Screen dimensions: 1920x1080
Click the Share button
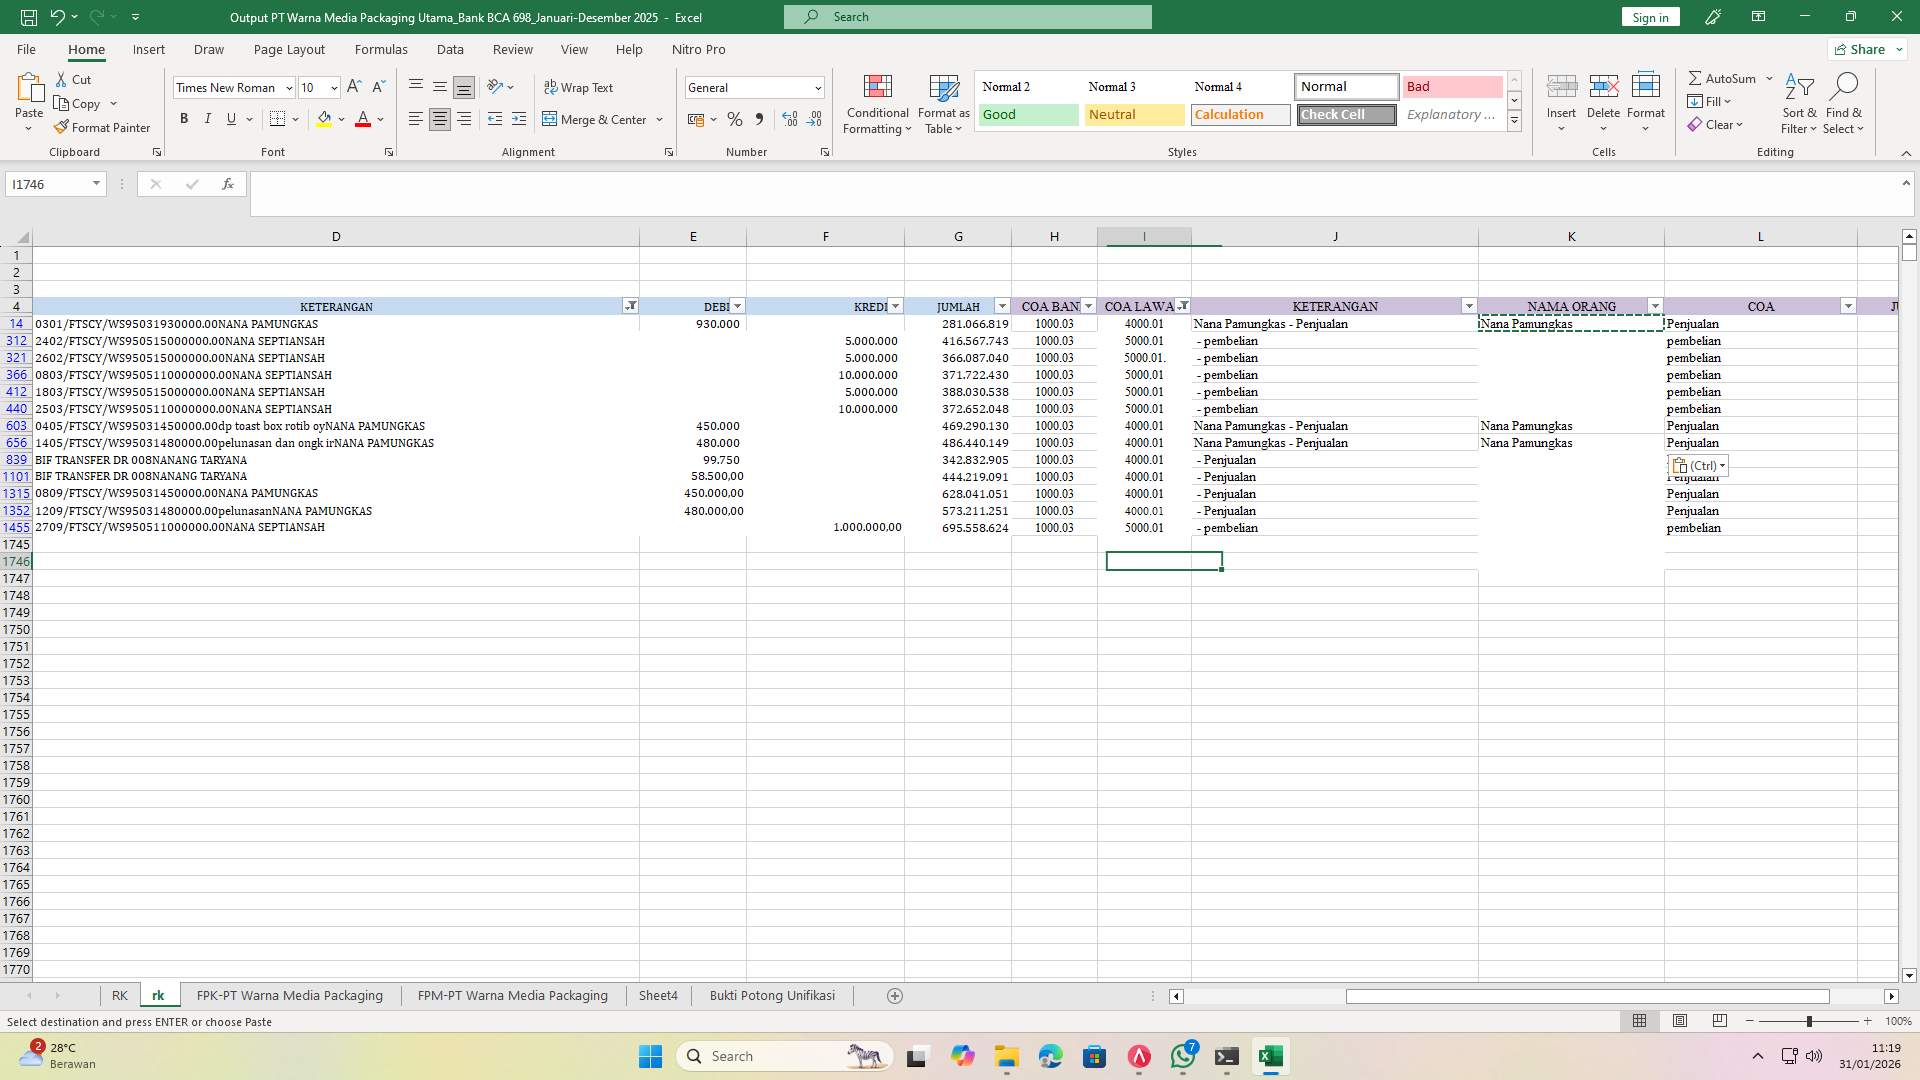[1864, 48]
